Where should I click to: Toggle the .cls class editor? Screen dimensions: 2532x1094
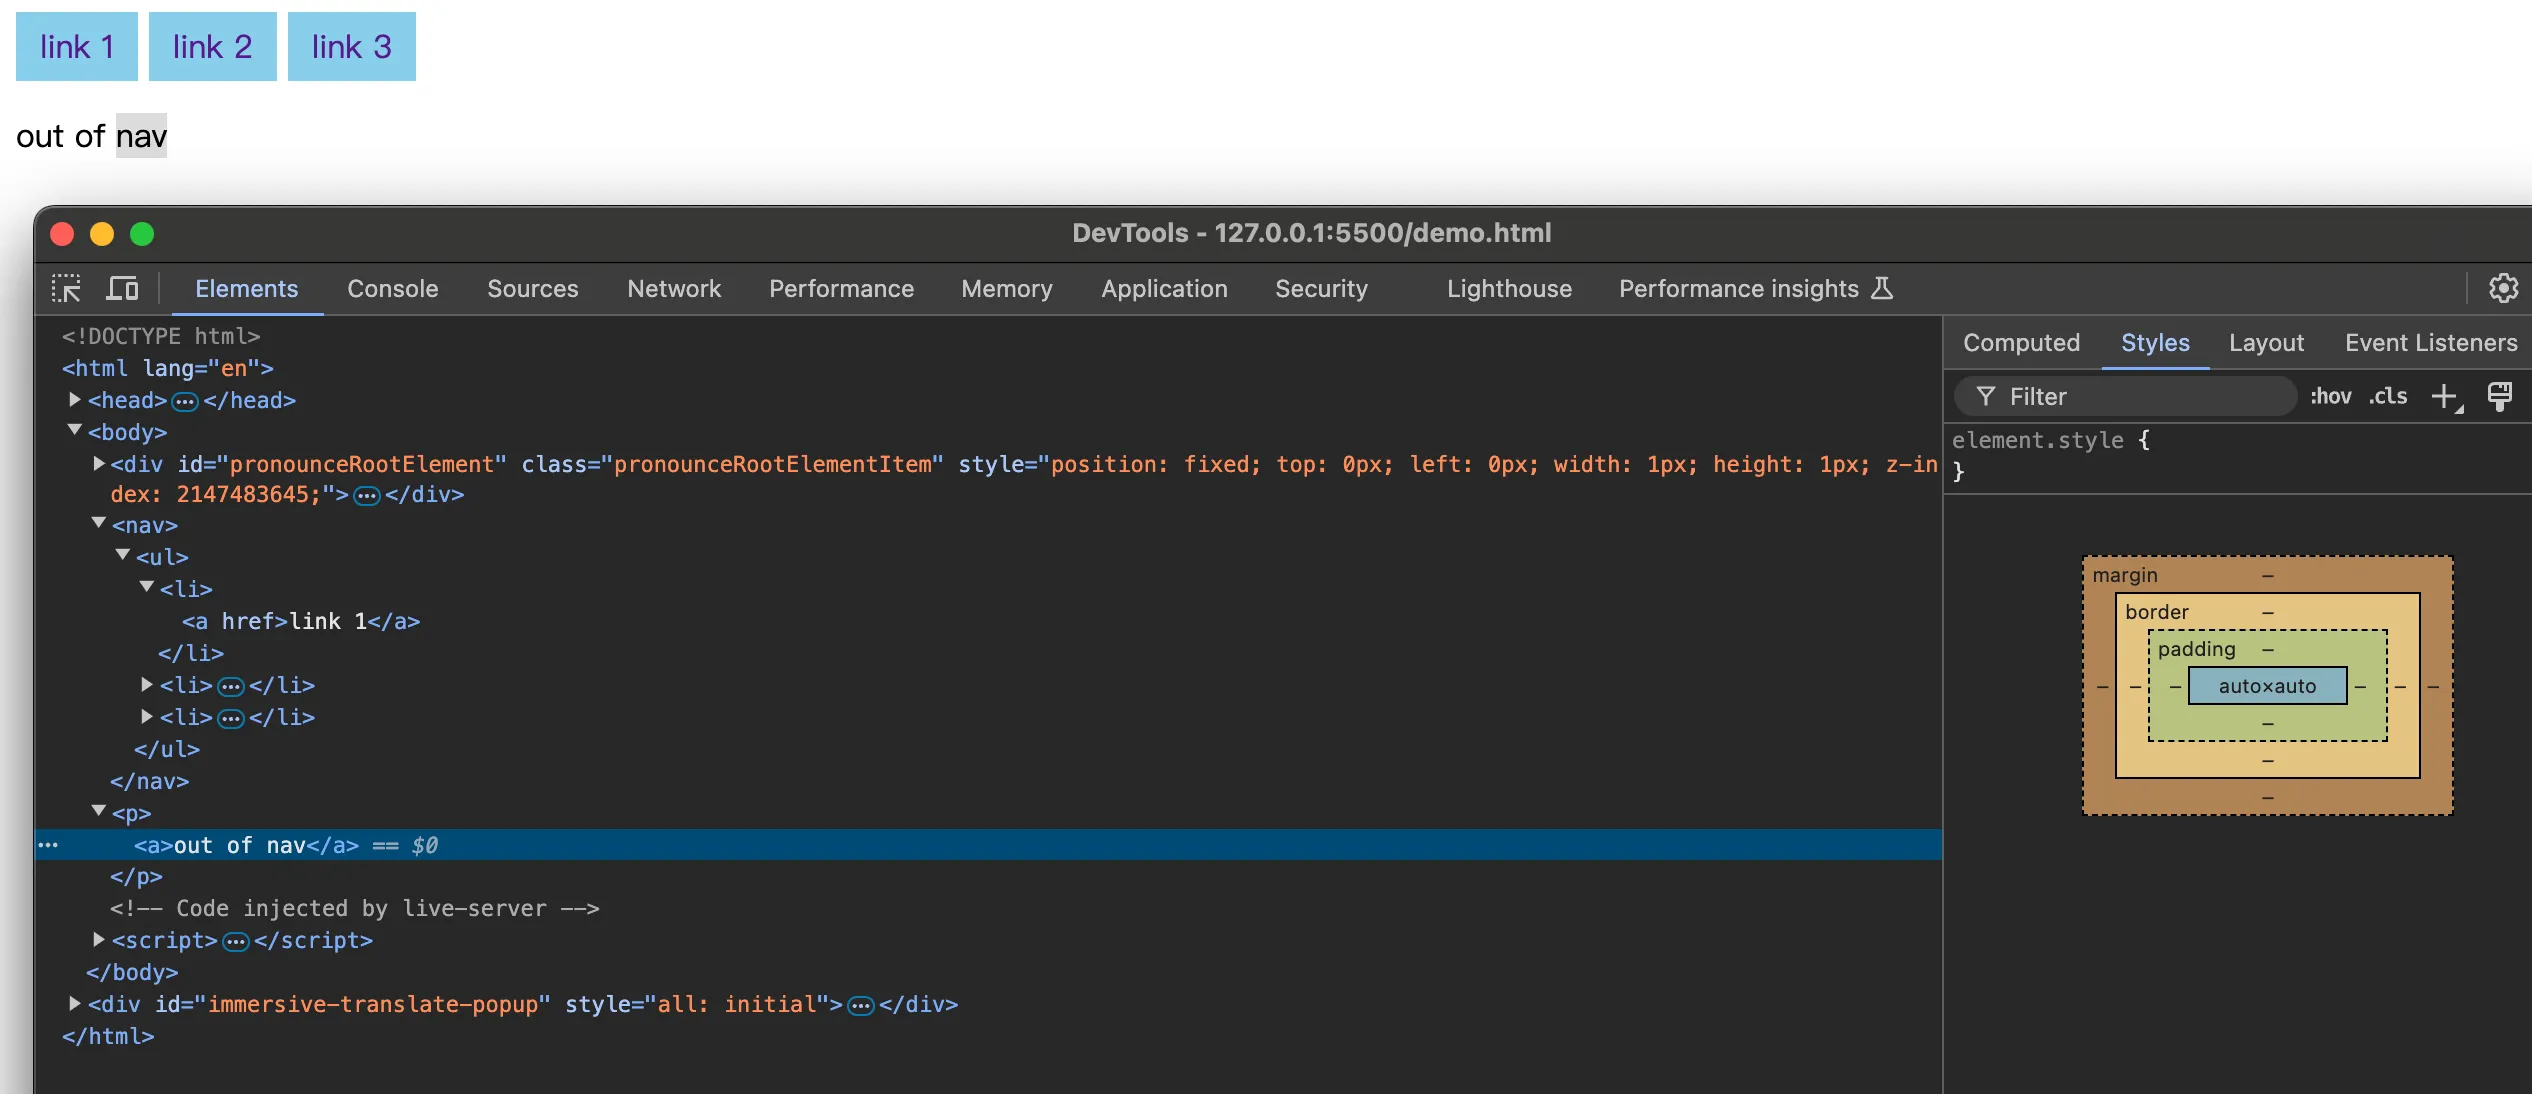2388,397
